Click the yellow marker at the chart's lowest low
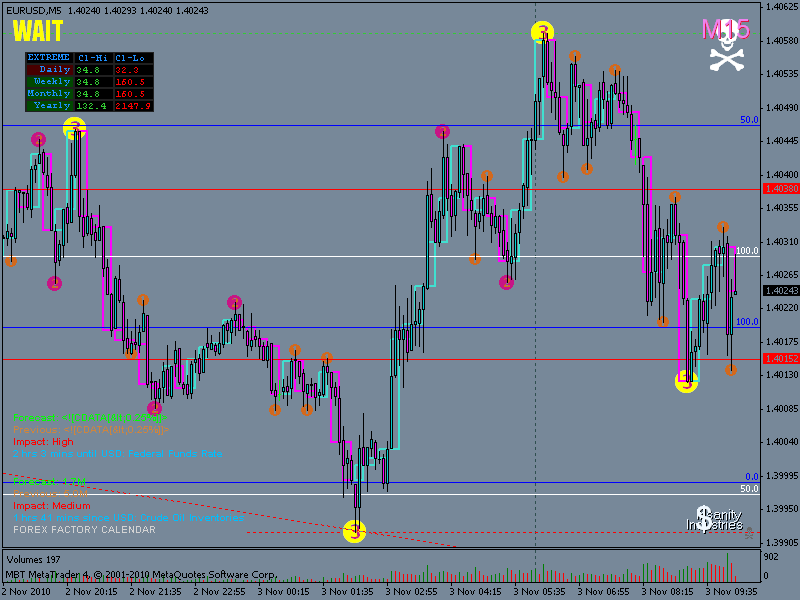Image resolution: width=800 pixels, height=600 pixels. (355, 531)
